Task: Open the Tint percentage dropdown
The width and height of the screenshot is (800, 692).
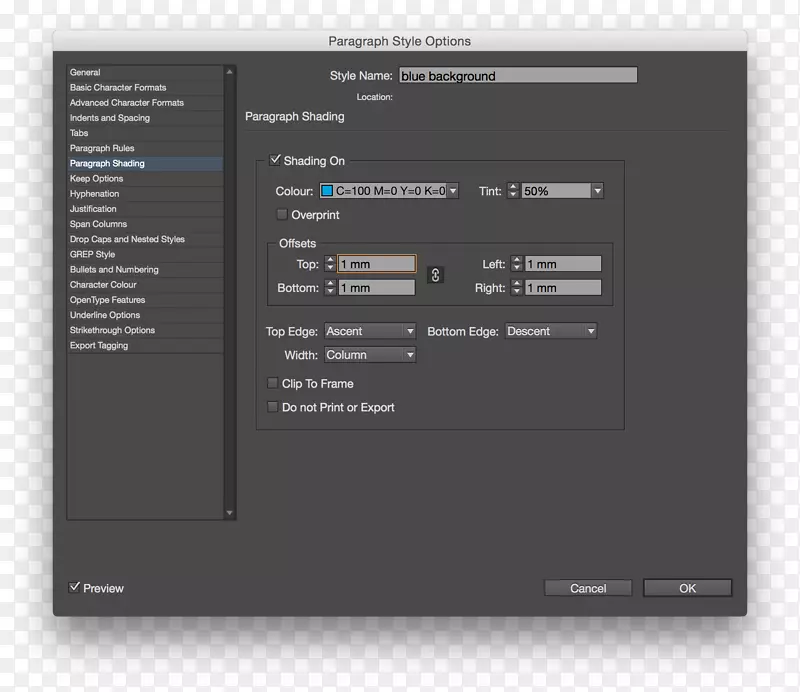Action: (x=596, y=191)
